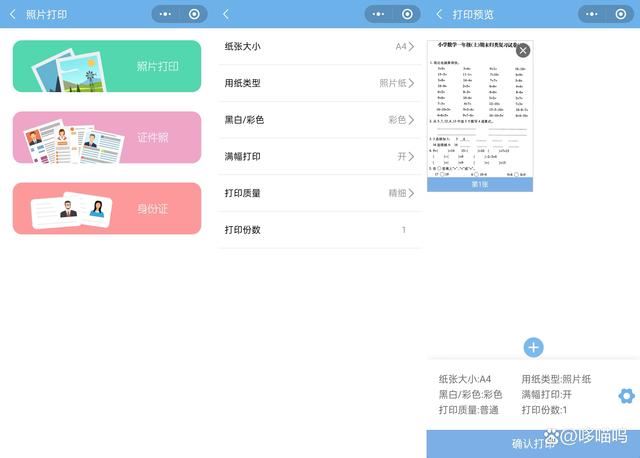Image resolution: width=640 pixels, height=458 pixels.
Task: Go back from the print settings screen
Action: 226,14
